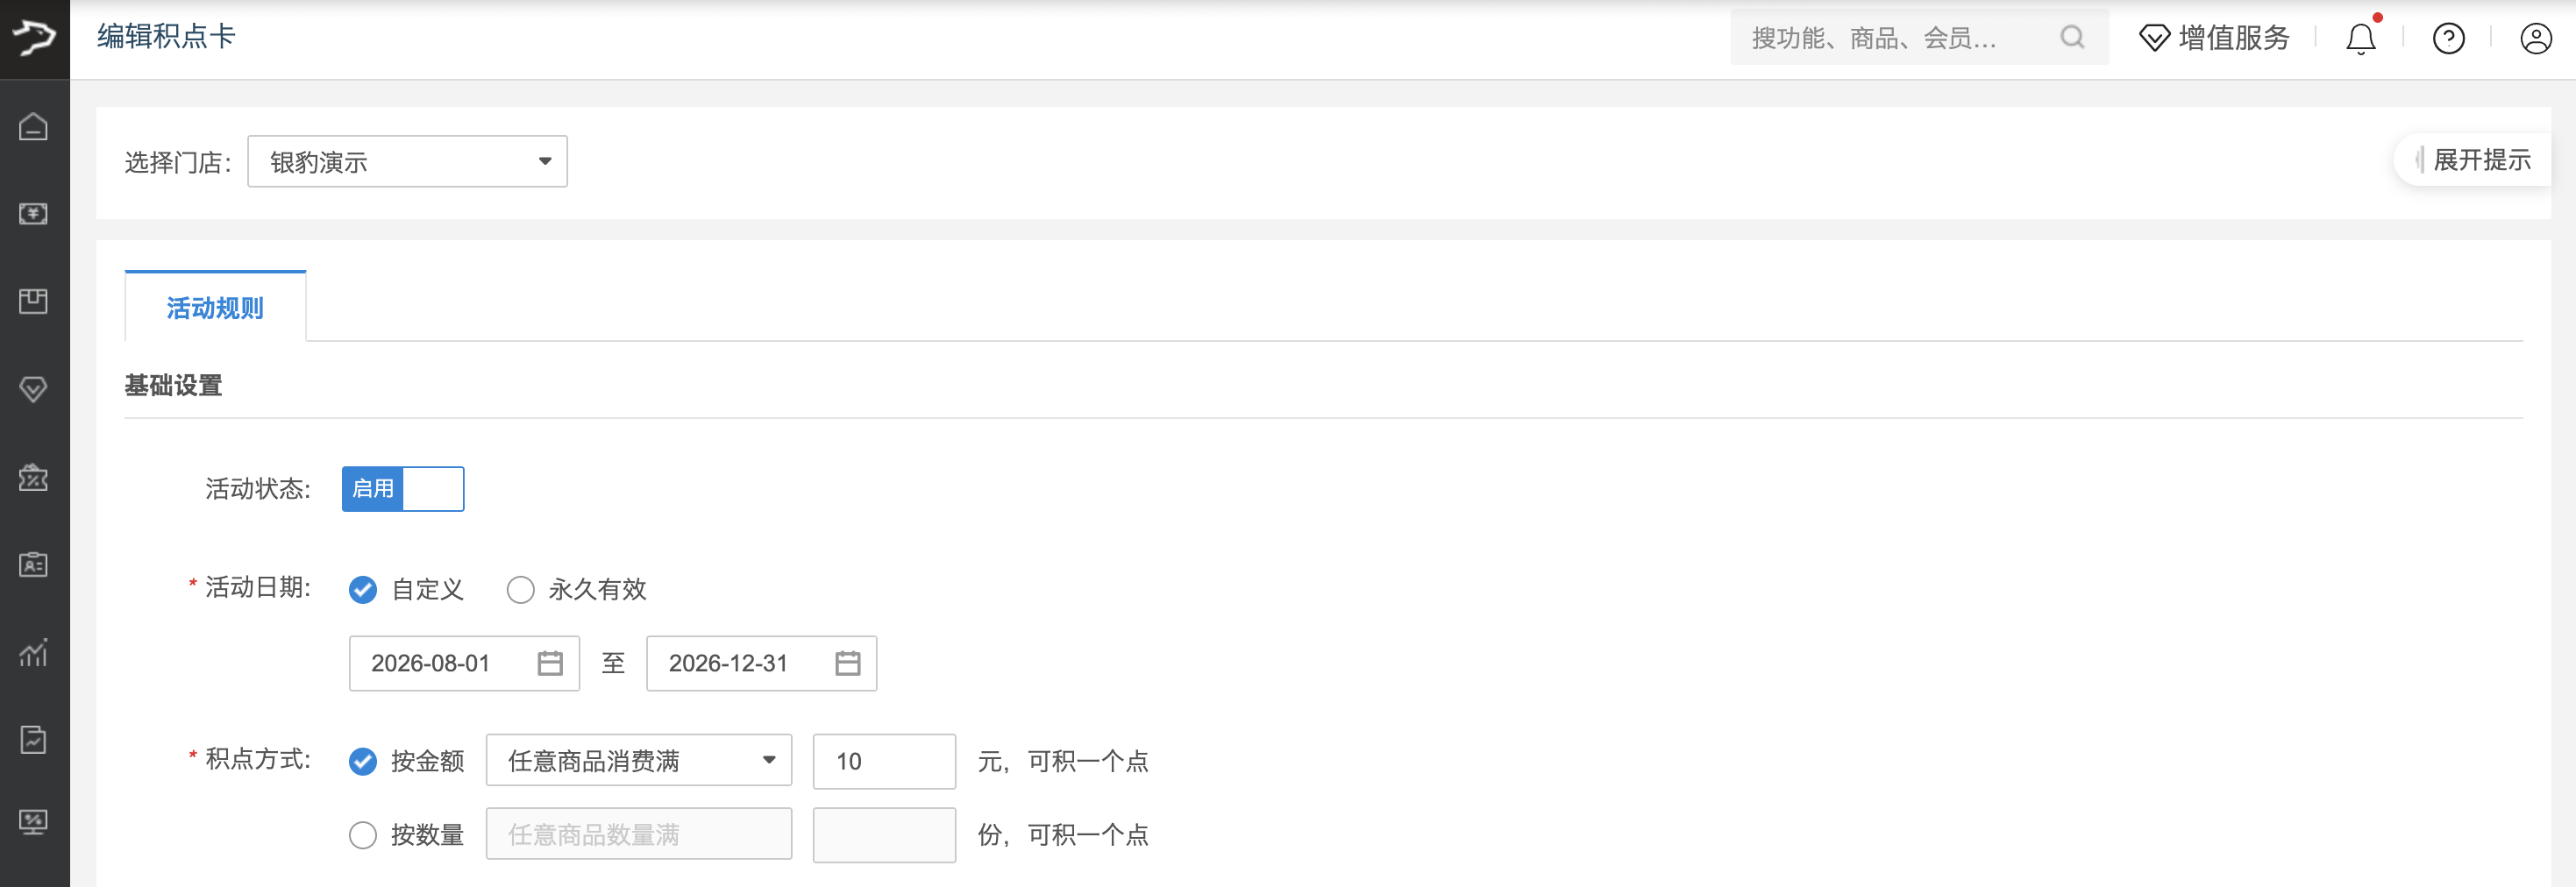The height and width of the screenshot is (887, 2576).
Task: Click the 增值服务 menu item
Action: click(x=2214, y=38)
